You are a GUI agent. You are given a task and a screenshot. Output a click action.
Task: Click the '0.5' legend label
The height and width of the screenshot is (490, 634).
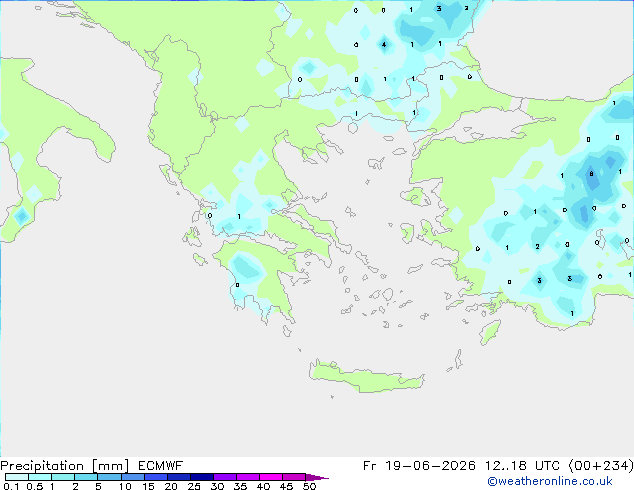35,486
